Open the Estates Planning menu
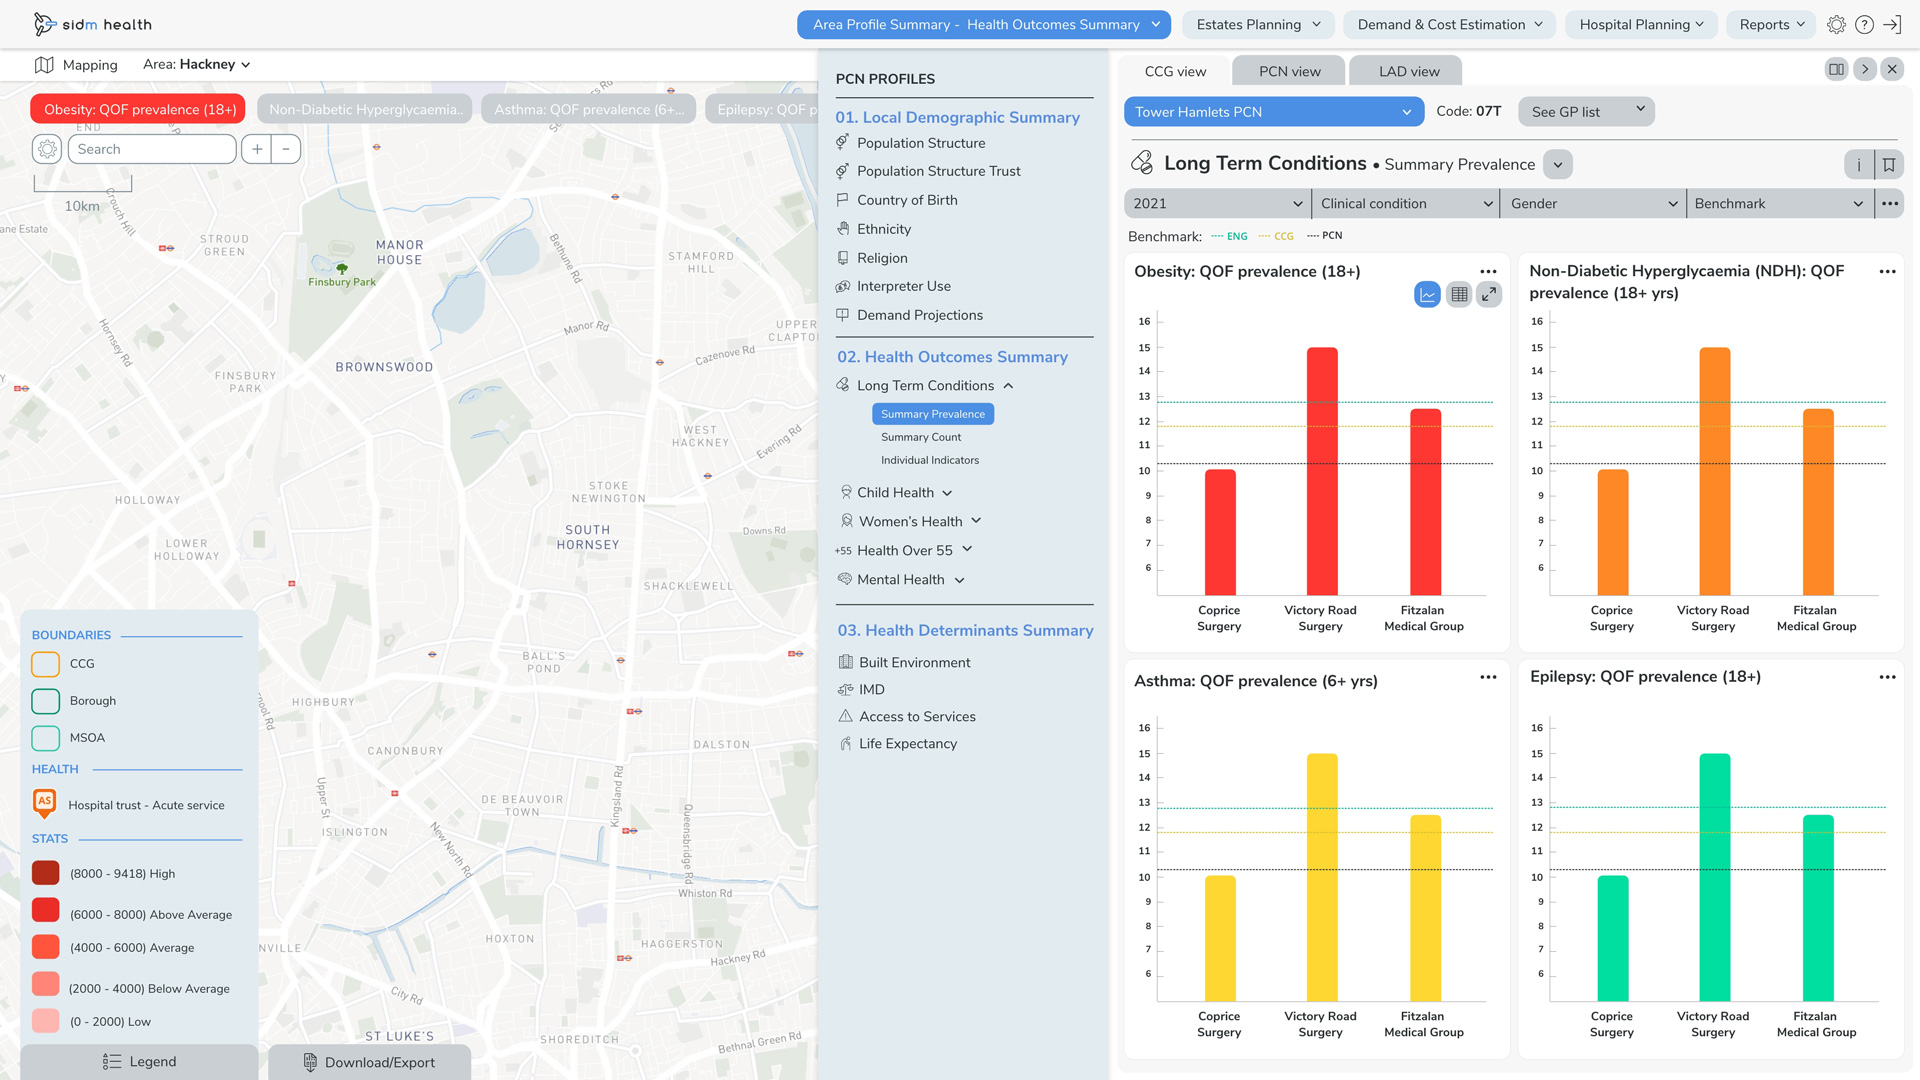This screenshot has height=1080, width=1920. point(1258,25)
